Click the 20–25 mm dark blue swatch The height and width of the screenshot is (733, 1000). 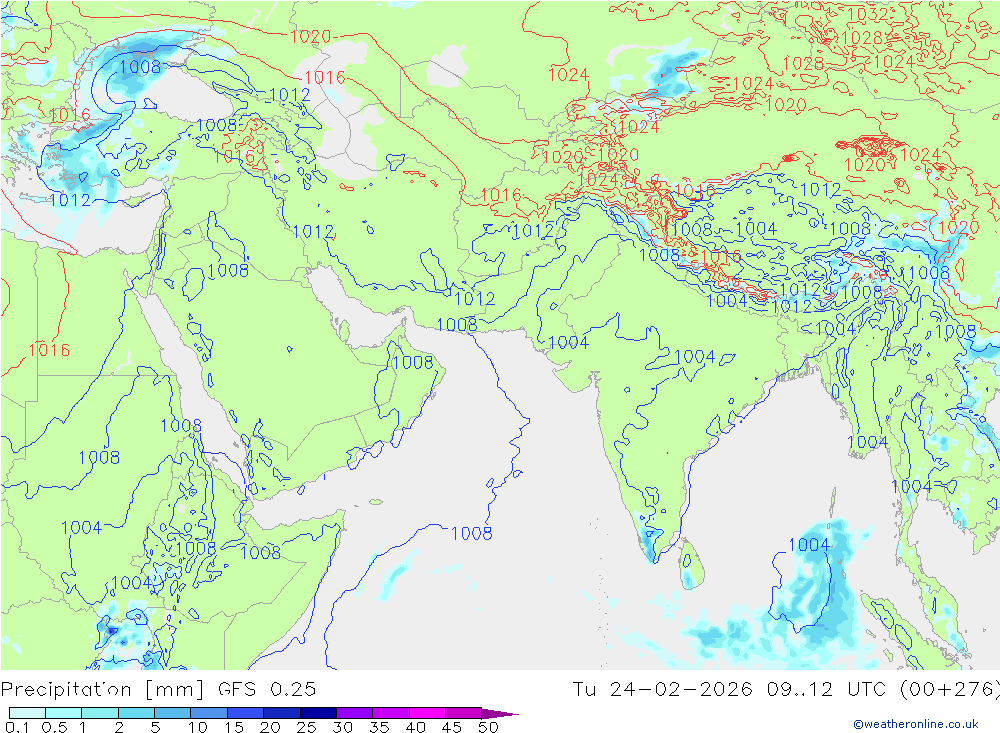pyautogui.click(x=282, y=713)
